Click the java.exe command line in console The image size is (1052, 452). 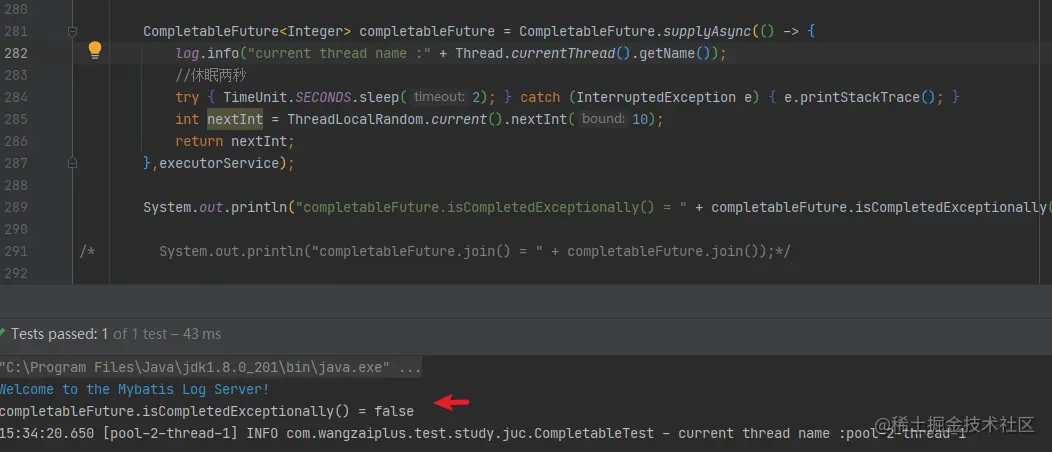tap(211, 368)
